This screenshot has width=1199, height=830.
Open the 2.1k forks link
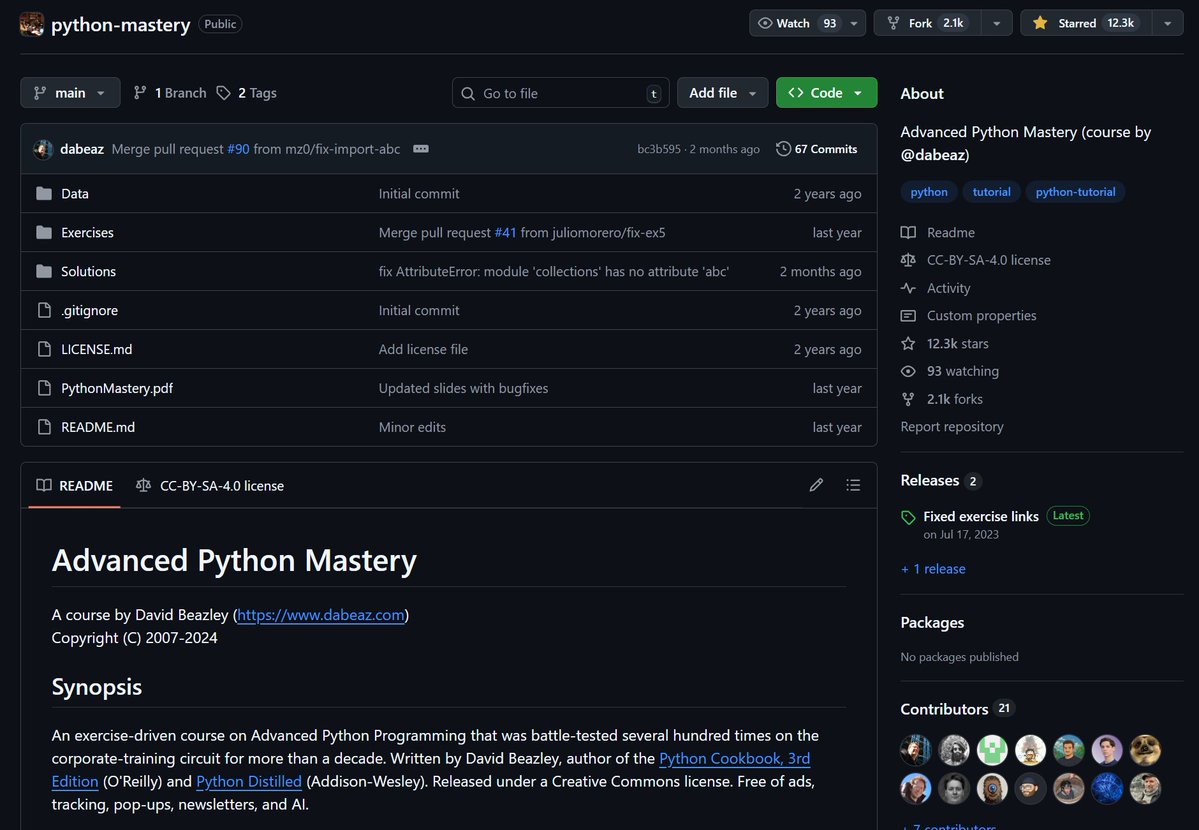[x=954, y=399]
